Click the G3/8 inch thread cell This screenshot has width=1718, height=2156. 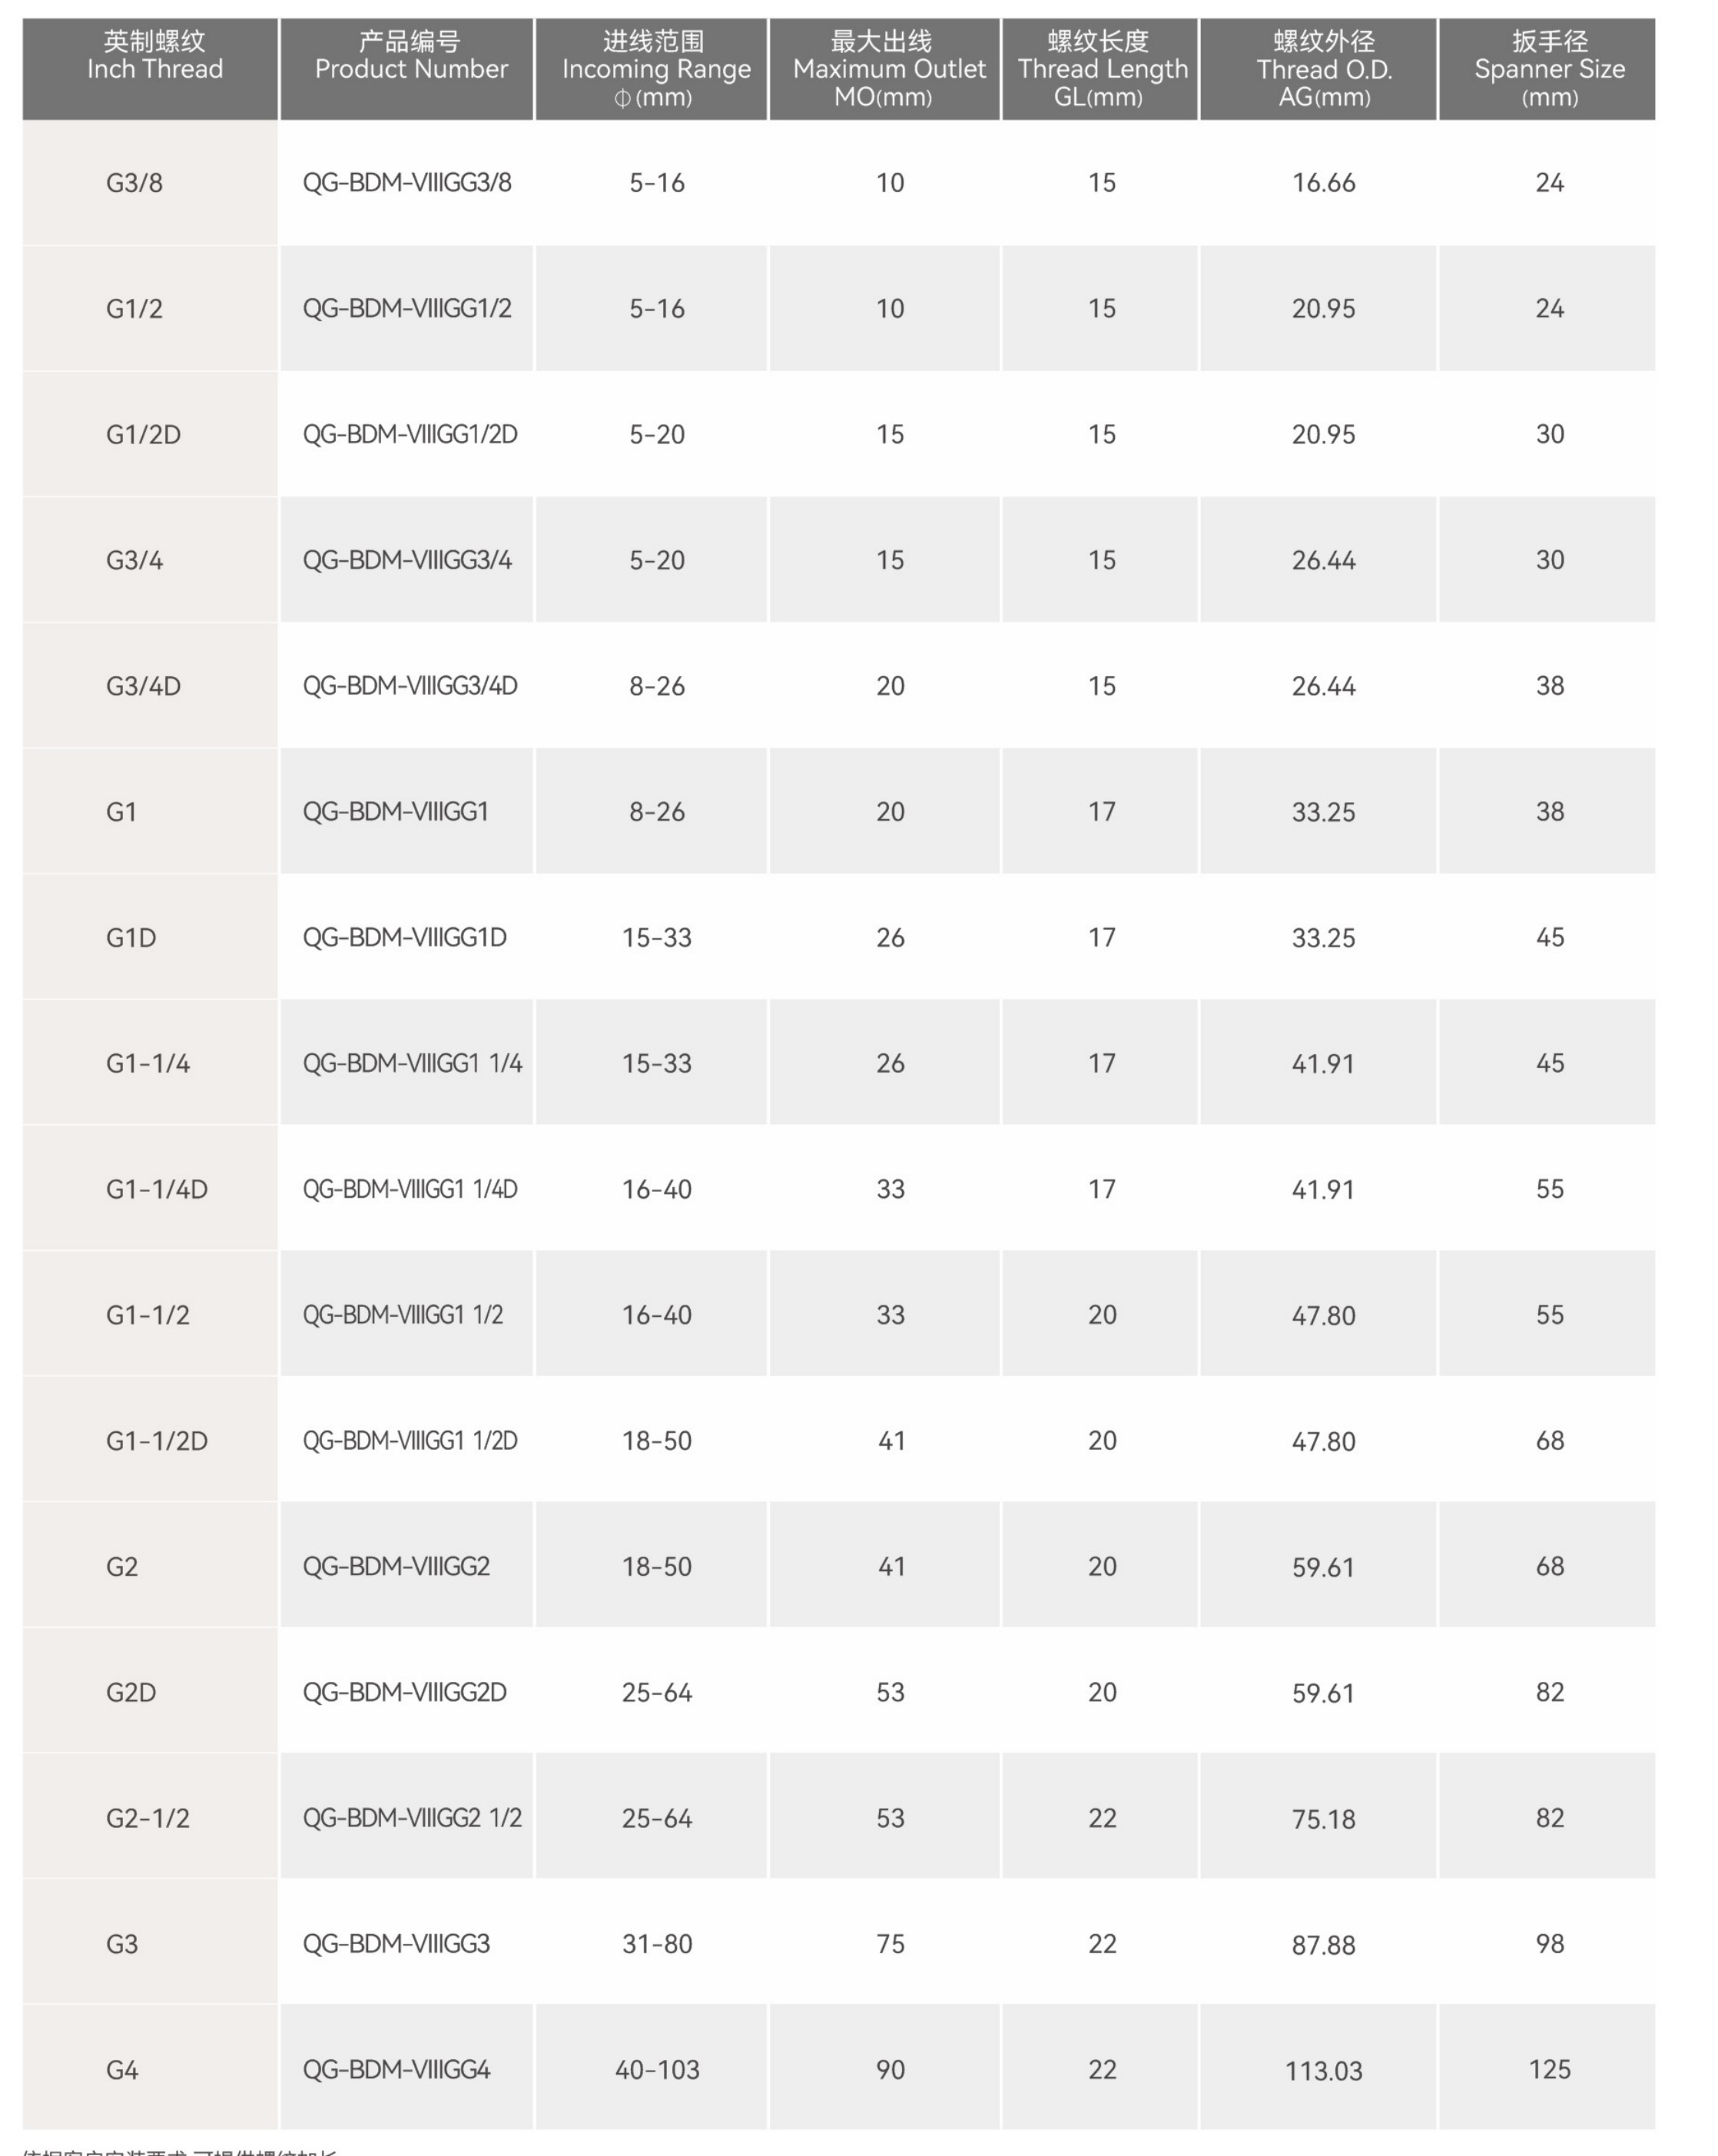[x=135, y=183]
